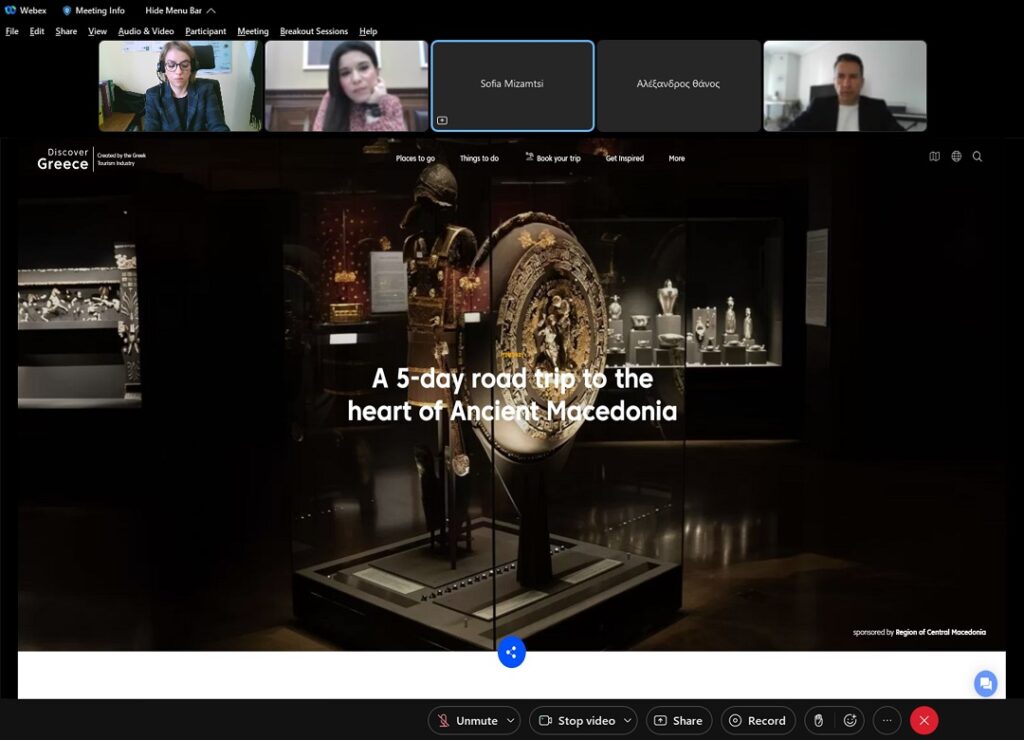Open the reactions smiley icon
The height and width of the screenshot is (740, 1024).
point(850,720)
